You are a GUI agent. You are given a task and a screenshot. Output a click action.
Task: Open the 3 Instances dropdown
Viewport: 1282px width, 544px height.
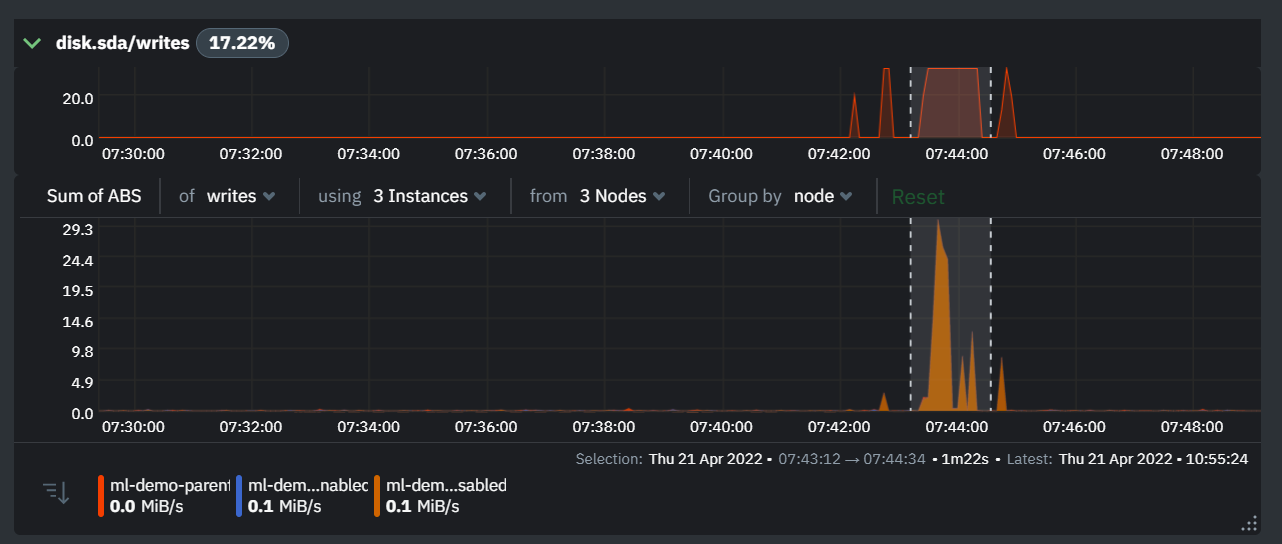coord(429,196)
